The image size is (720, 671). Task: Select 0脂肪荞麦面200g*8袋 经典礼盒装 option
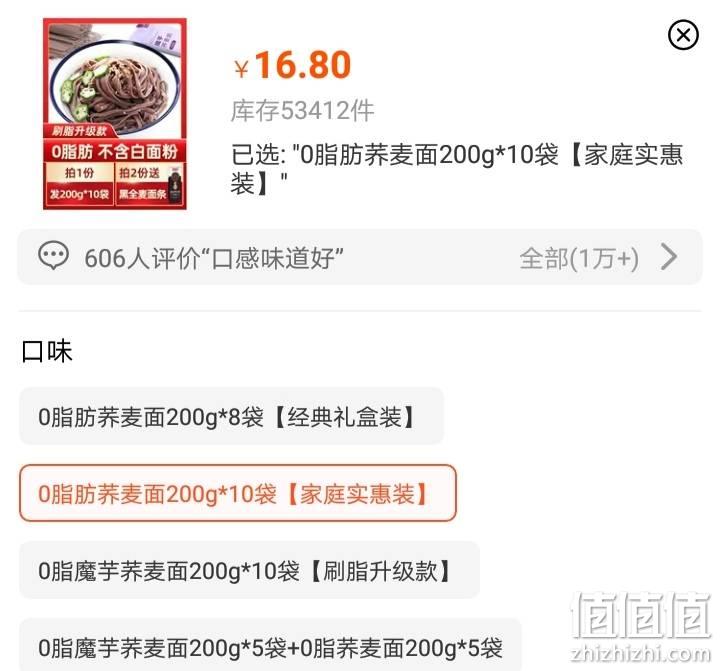pos(231,417)
